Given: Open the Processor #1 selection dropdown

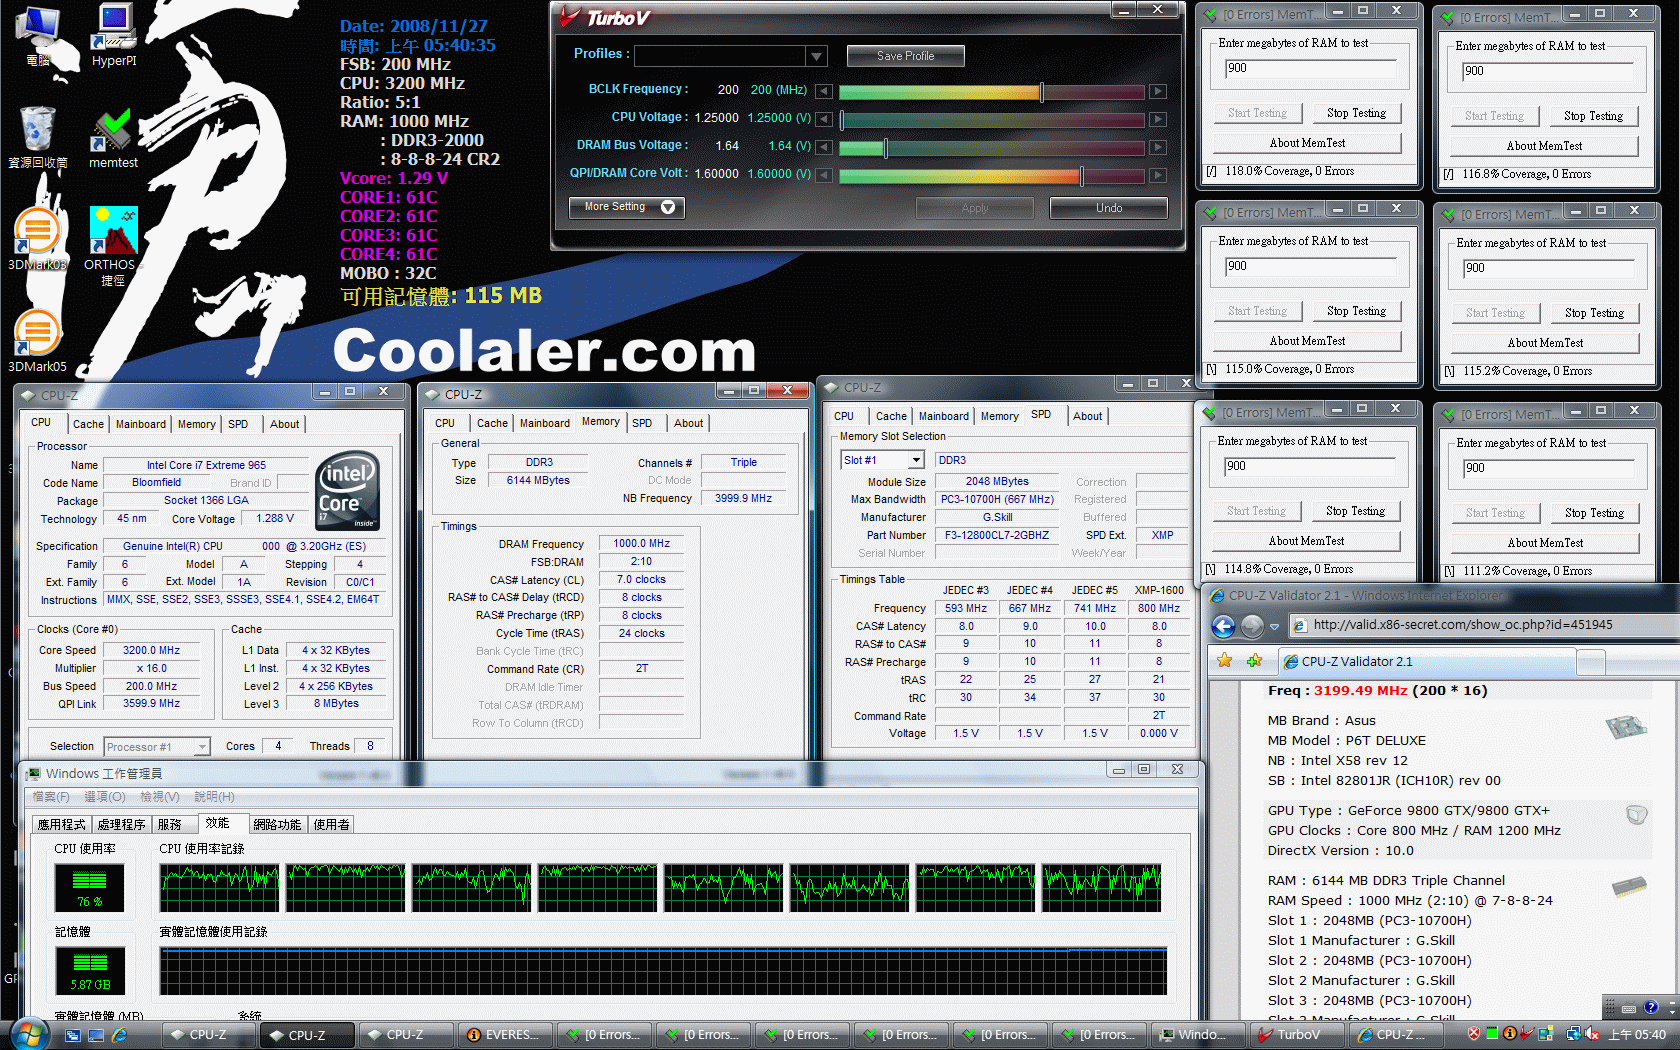Looking at the screenshot, I should (202, 747).
